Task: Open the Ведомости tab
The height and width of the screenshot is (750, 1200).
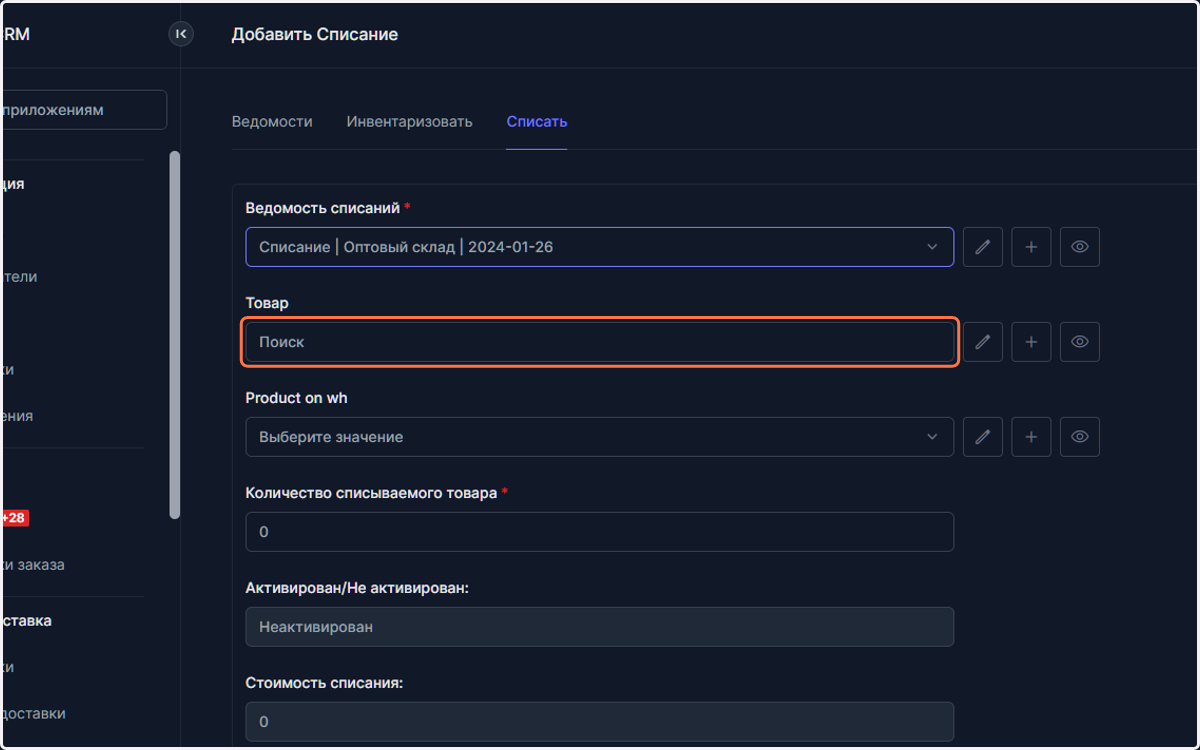Action: click(272, 122)
